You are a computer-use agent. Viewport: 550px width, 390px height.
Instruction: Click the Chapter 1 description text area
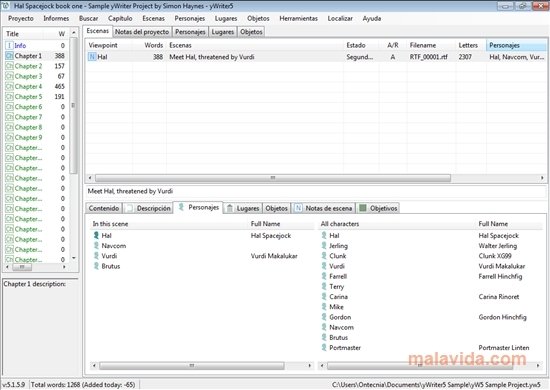(40, 328)
